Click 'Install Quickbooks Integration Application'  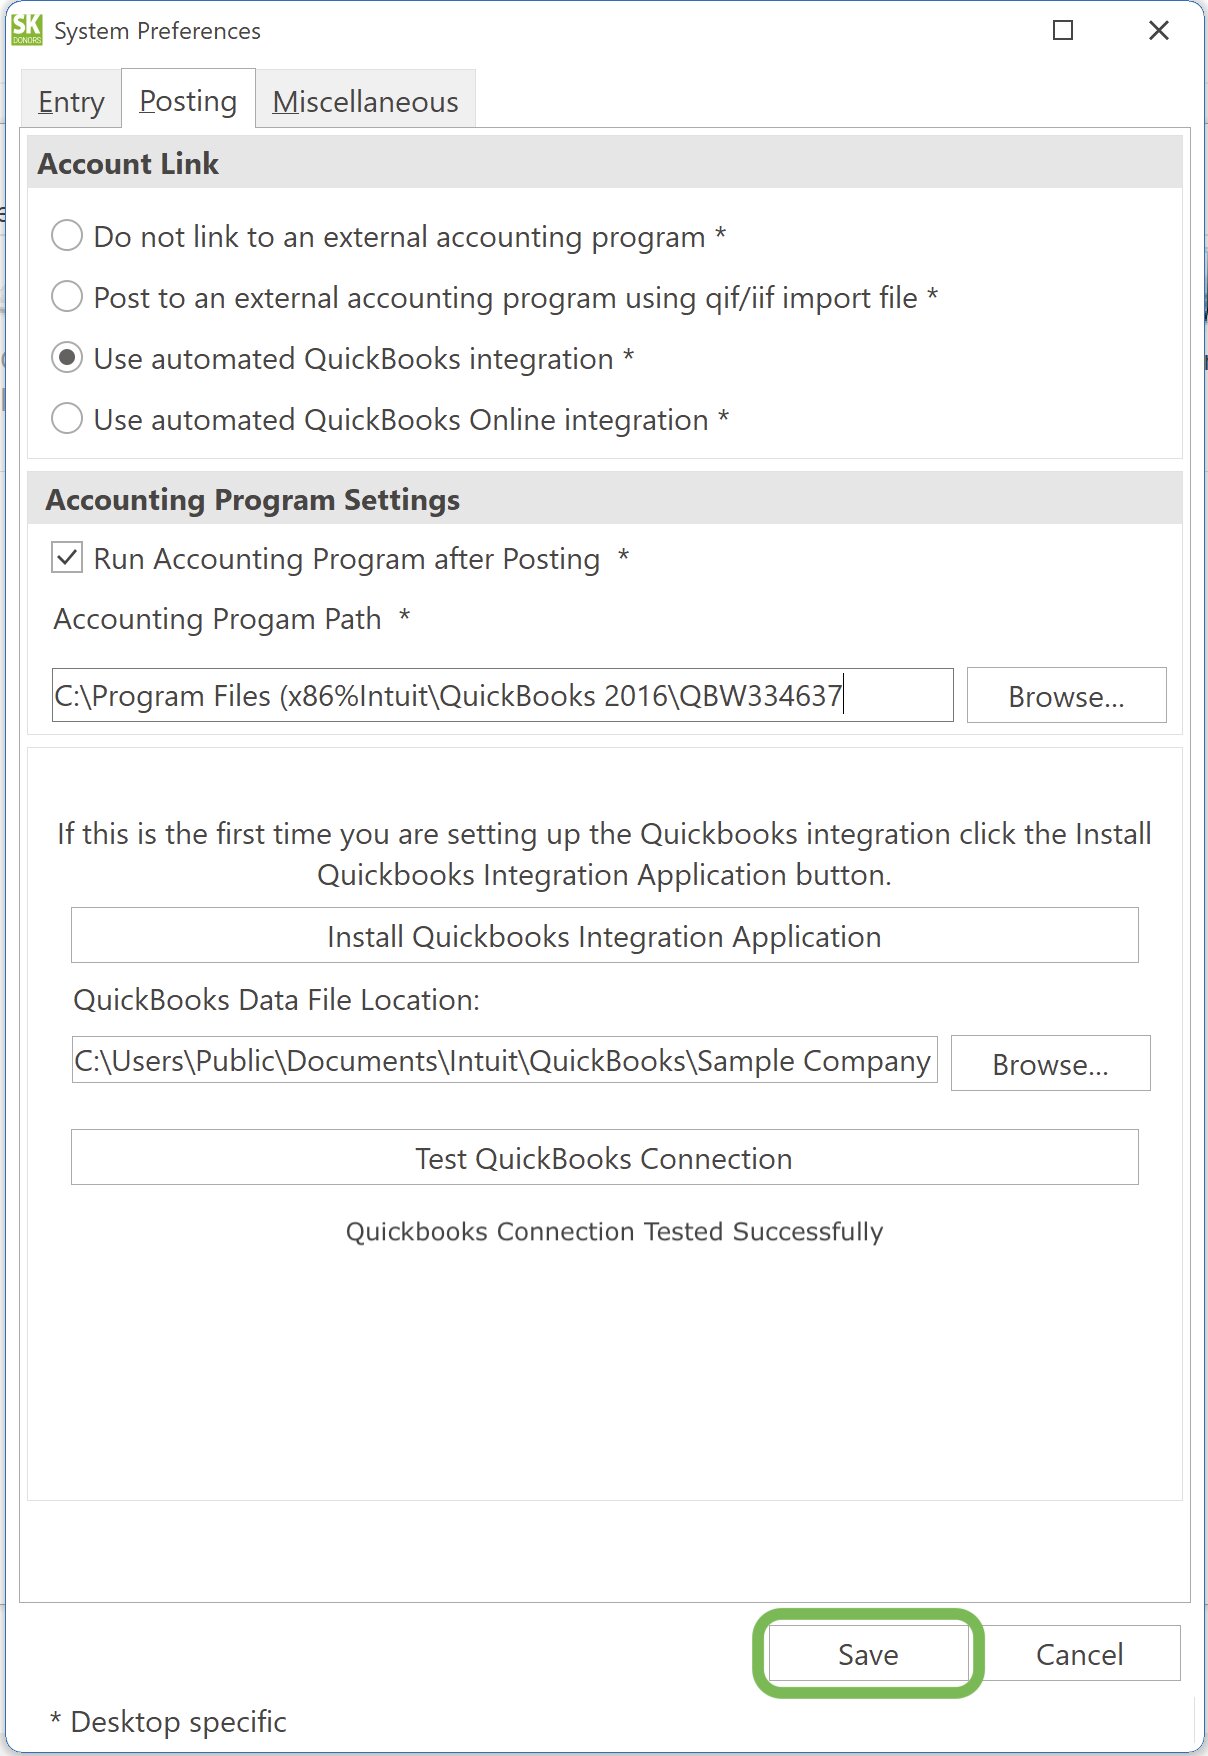(603, 935)
